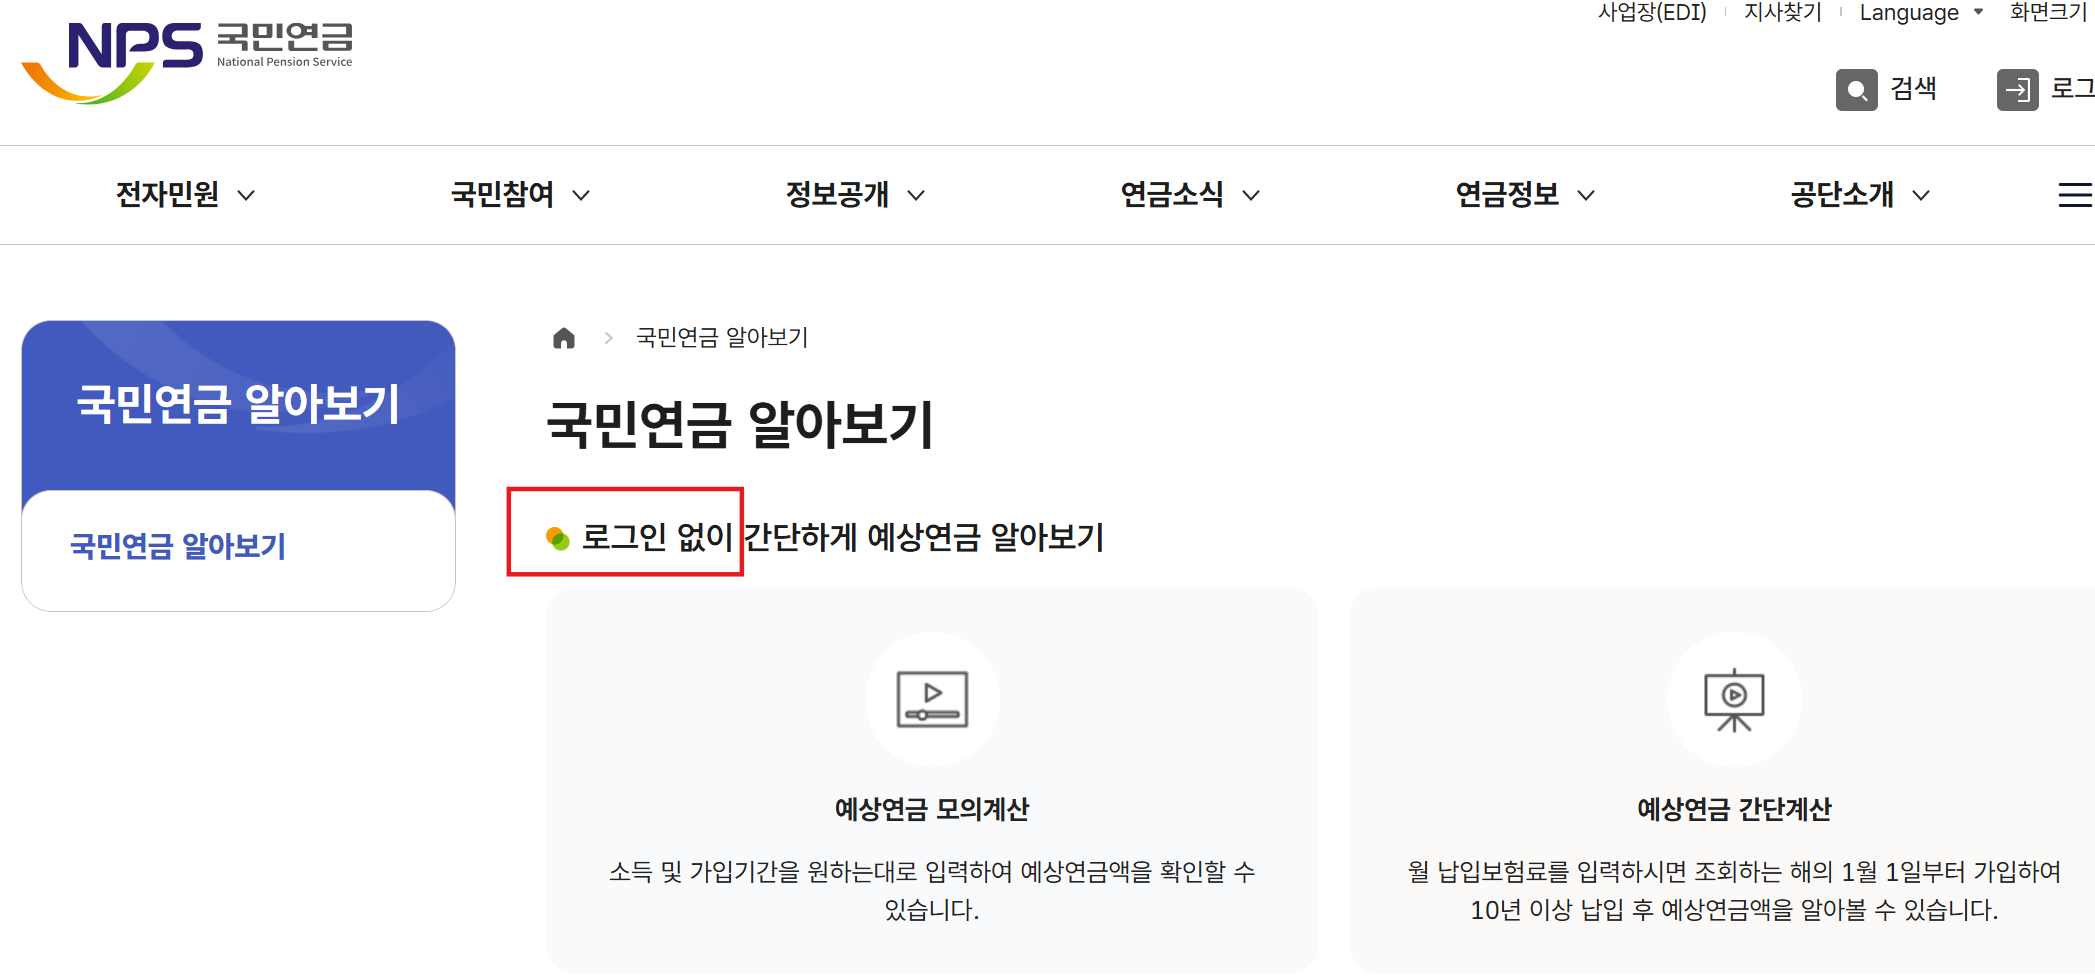Open the 공단소개 menu
Image resolution: width=2095 pixels, height=978 pixels.
[1844, 195]
